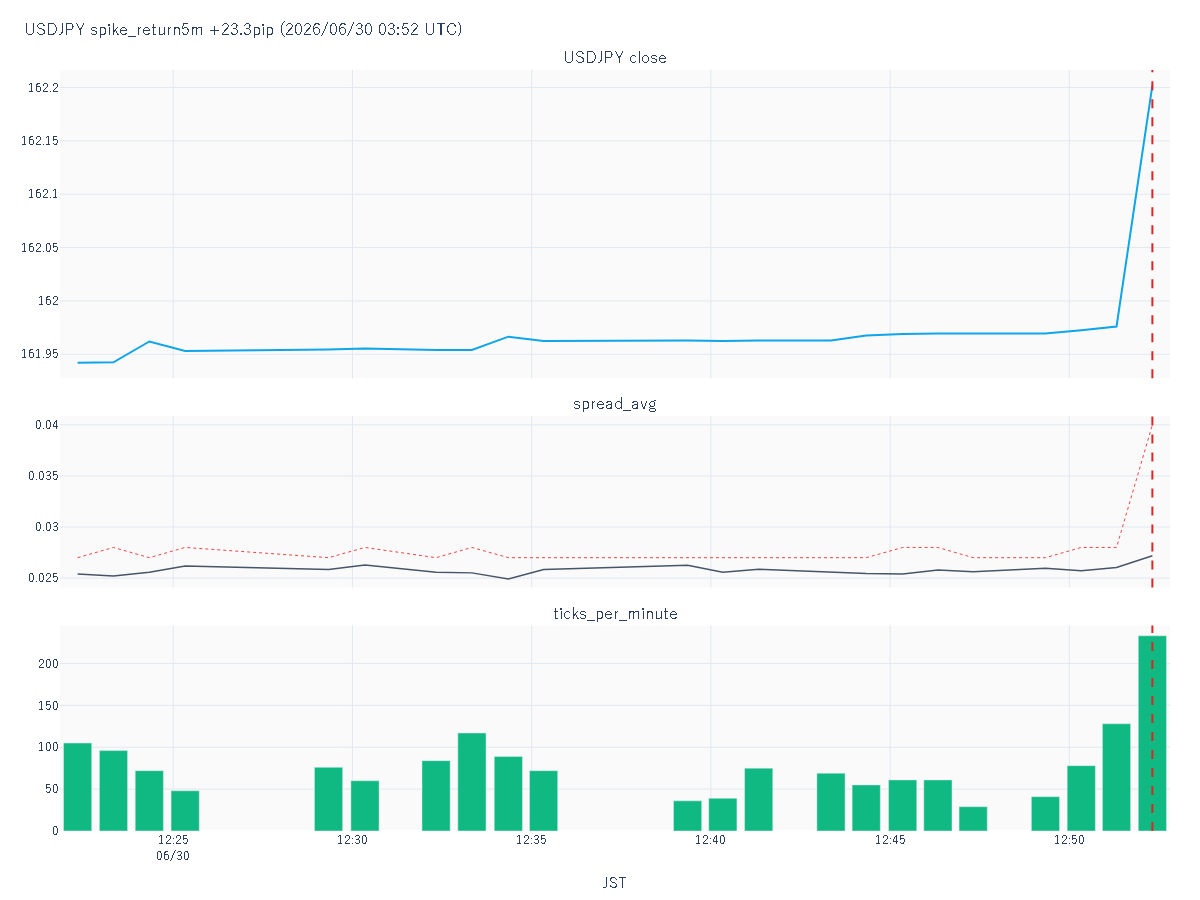Click the 12:50 x-axis tick label
The image size is (1200, 900).
coord(1069,840)
